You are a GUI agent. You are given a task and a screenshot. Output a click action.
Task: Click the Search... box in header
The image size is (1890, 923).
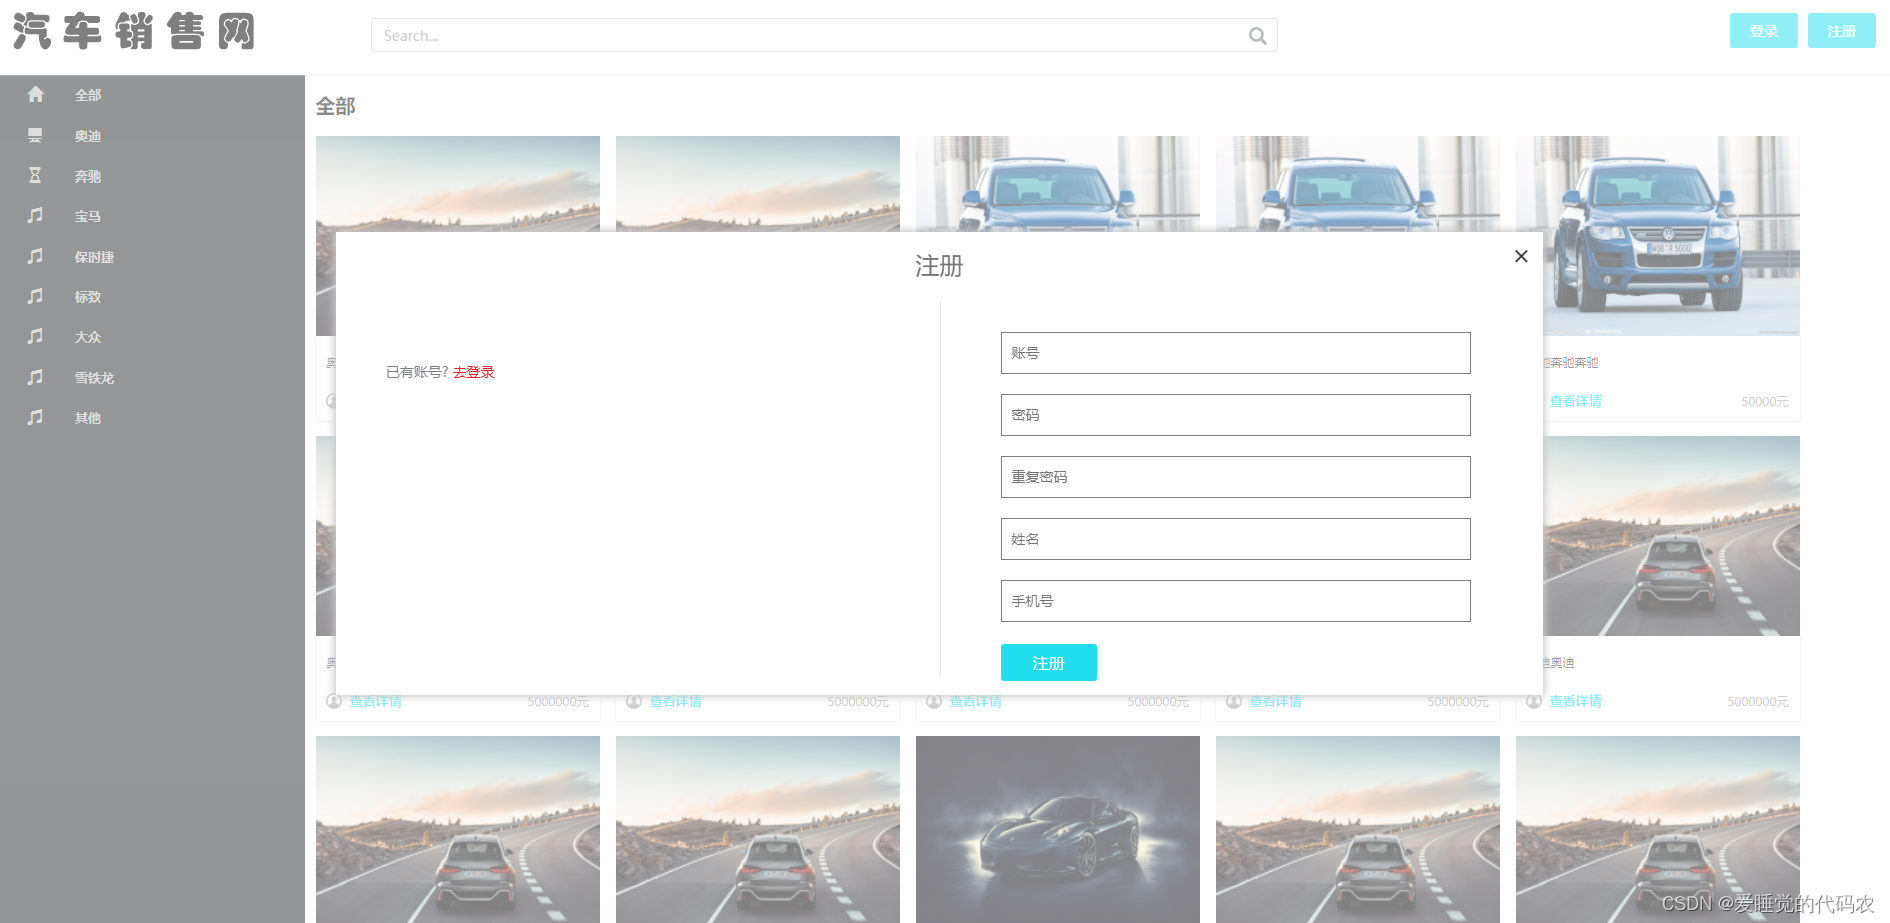point(824,35)
